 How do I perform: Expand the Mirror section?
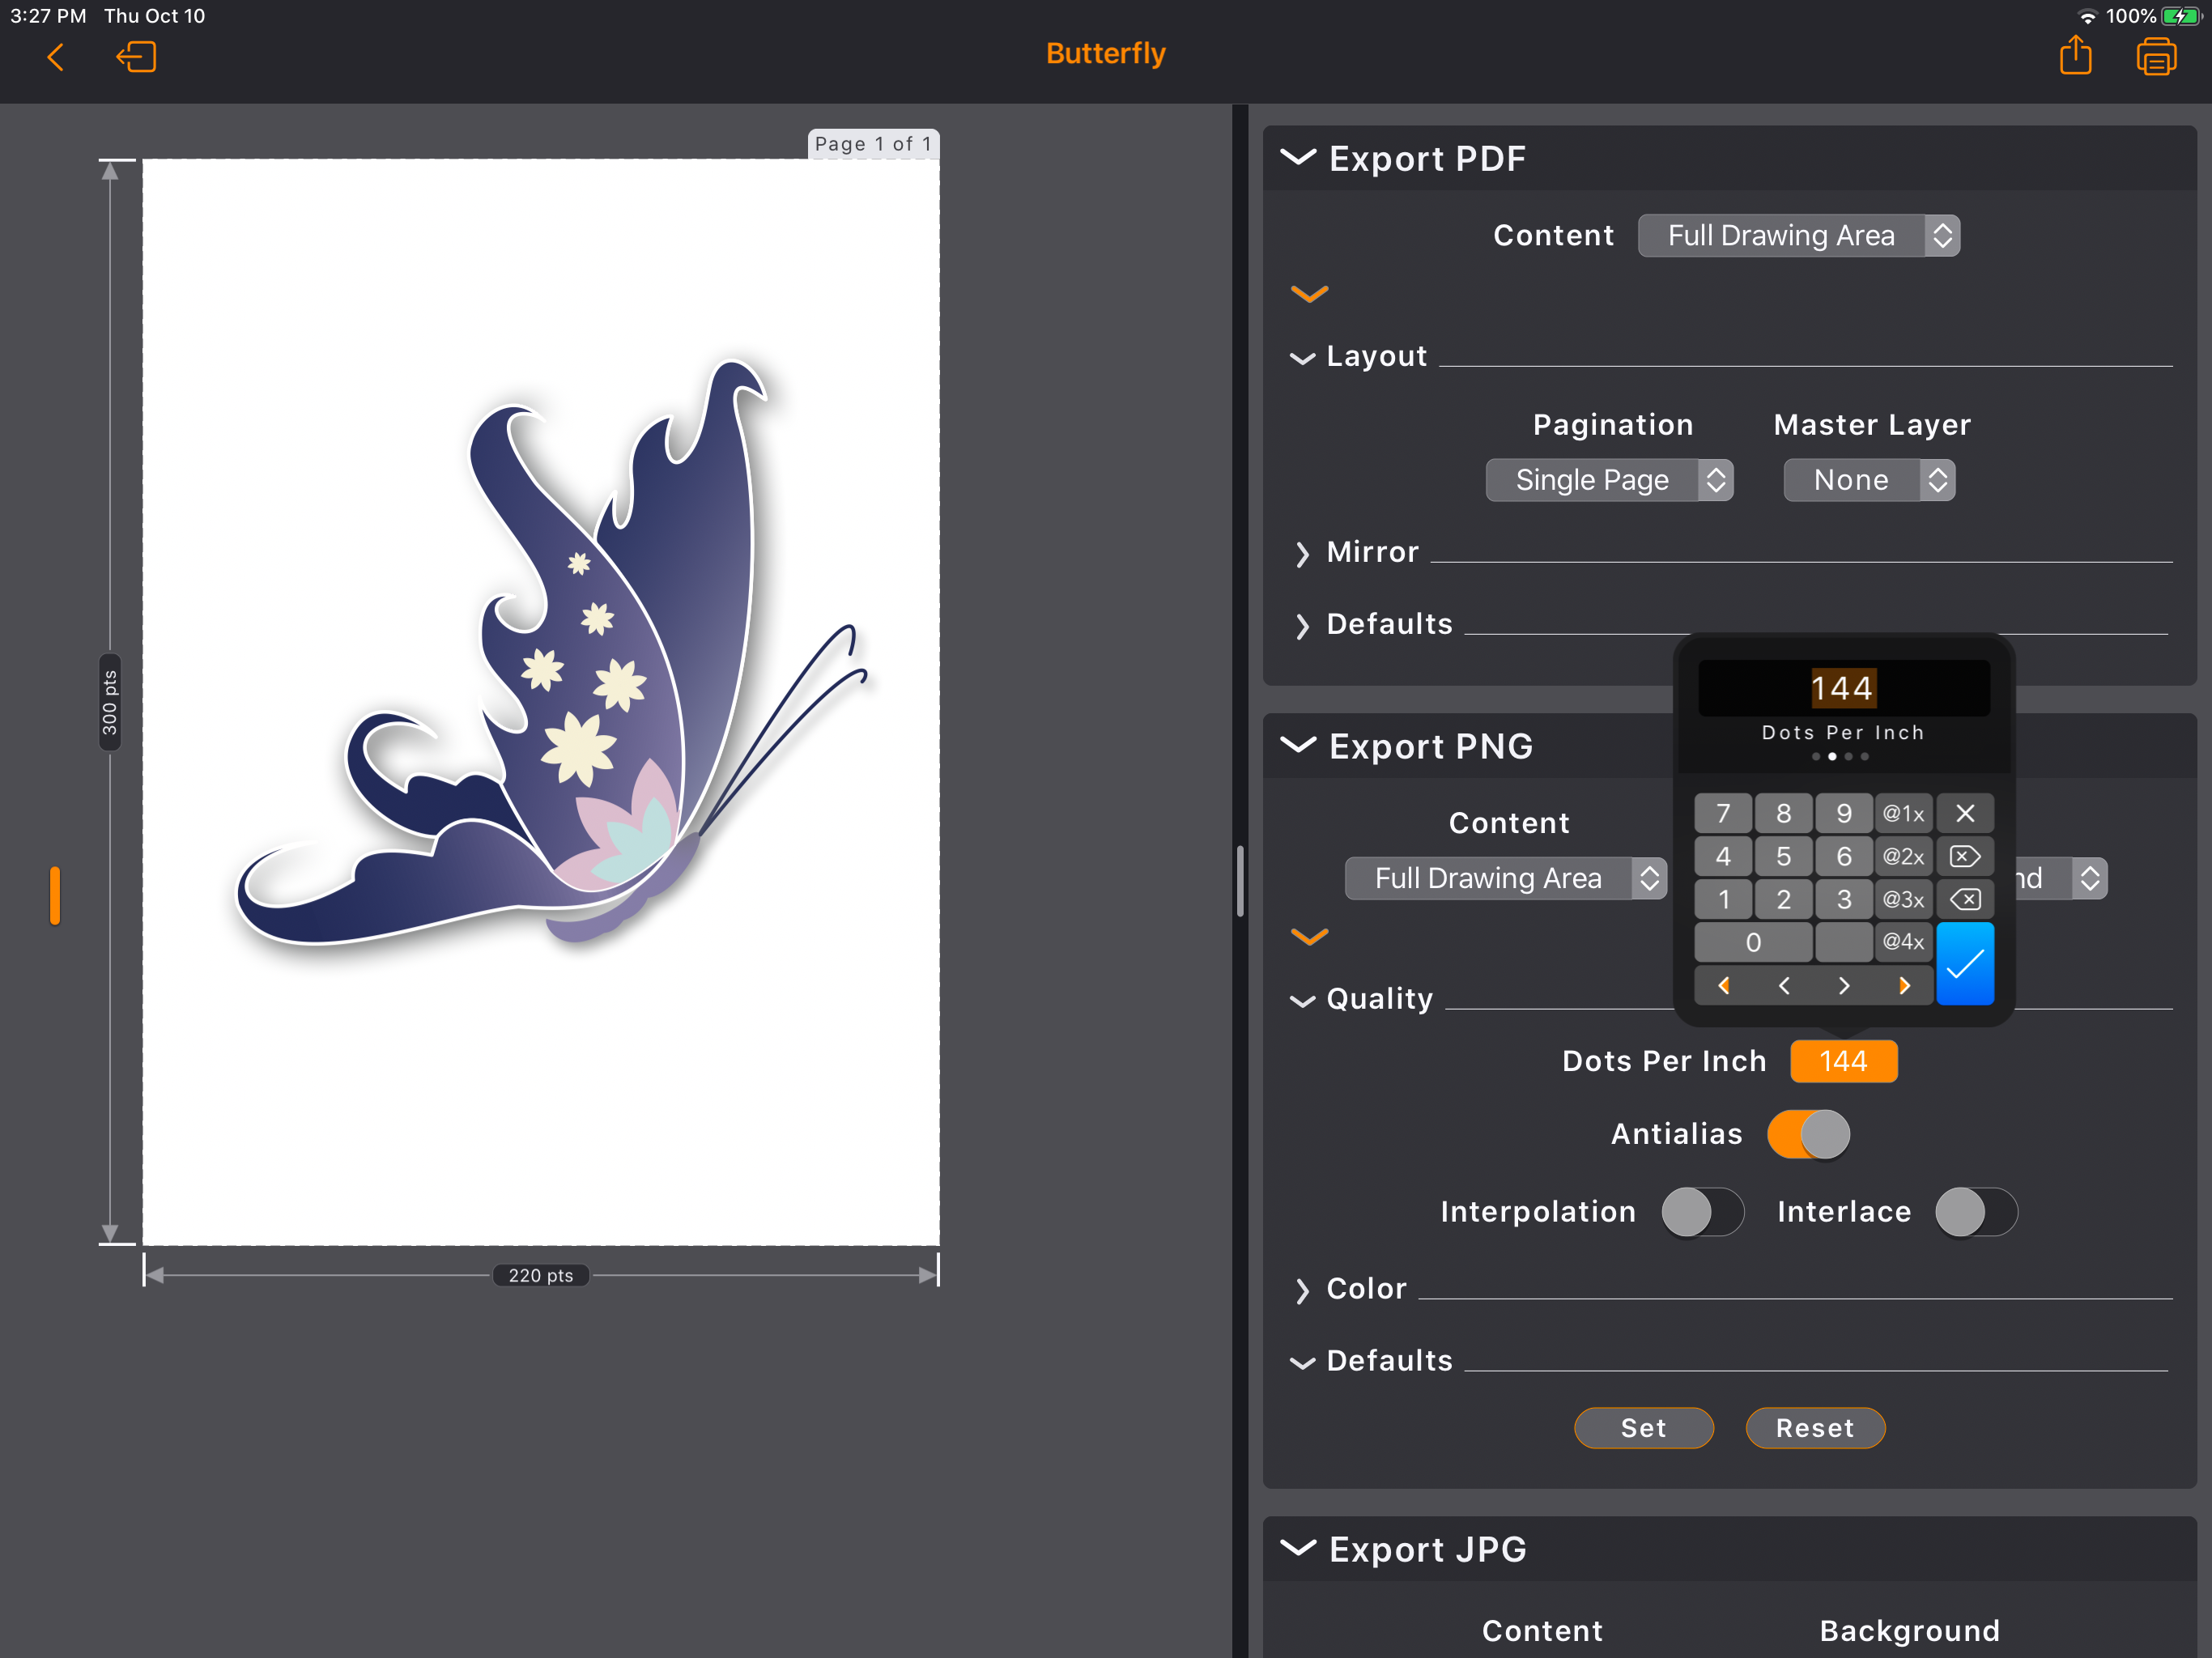click(1371, 552)
